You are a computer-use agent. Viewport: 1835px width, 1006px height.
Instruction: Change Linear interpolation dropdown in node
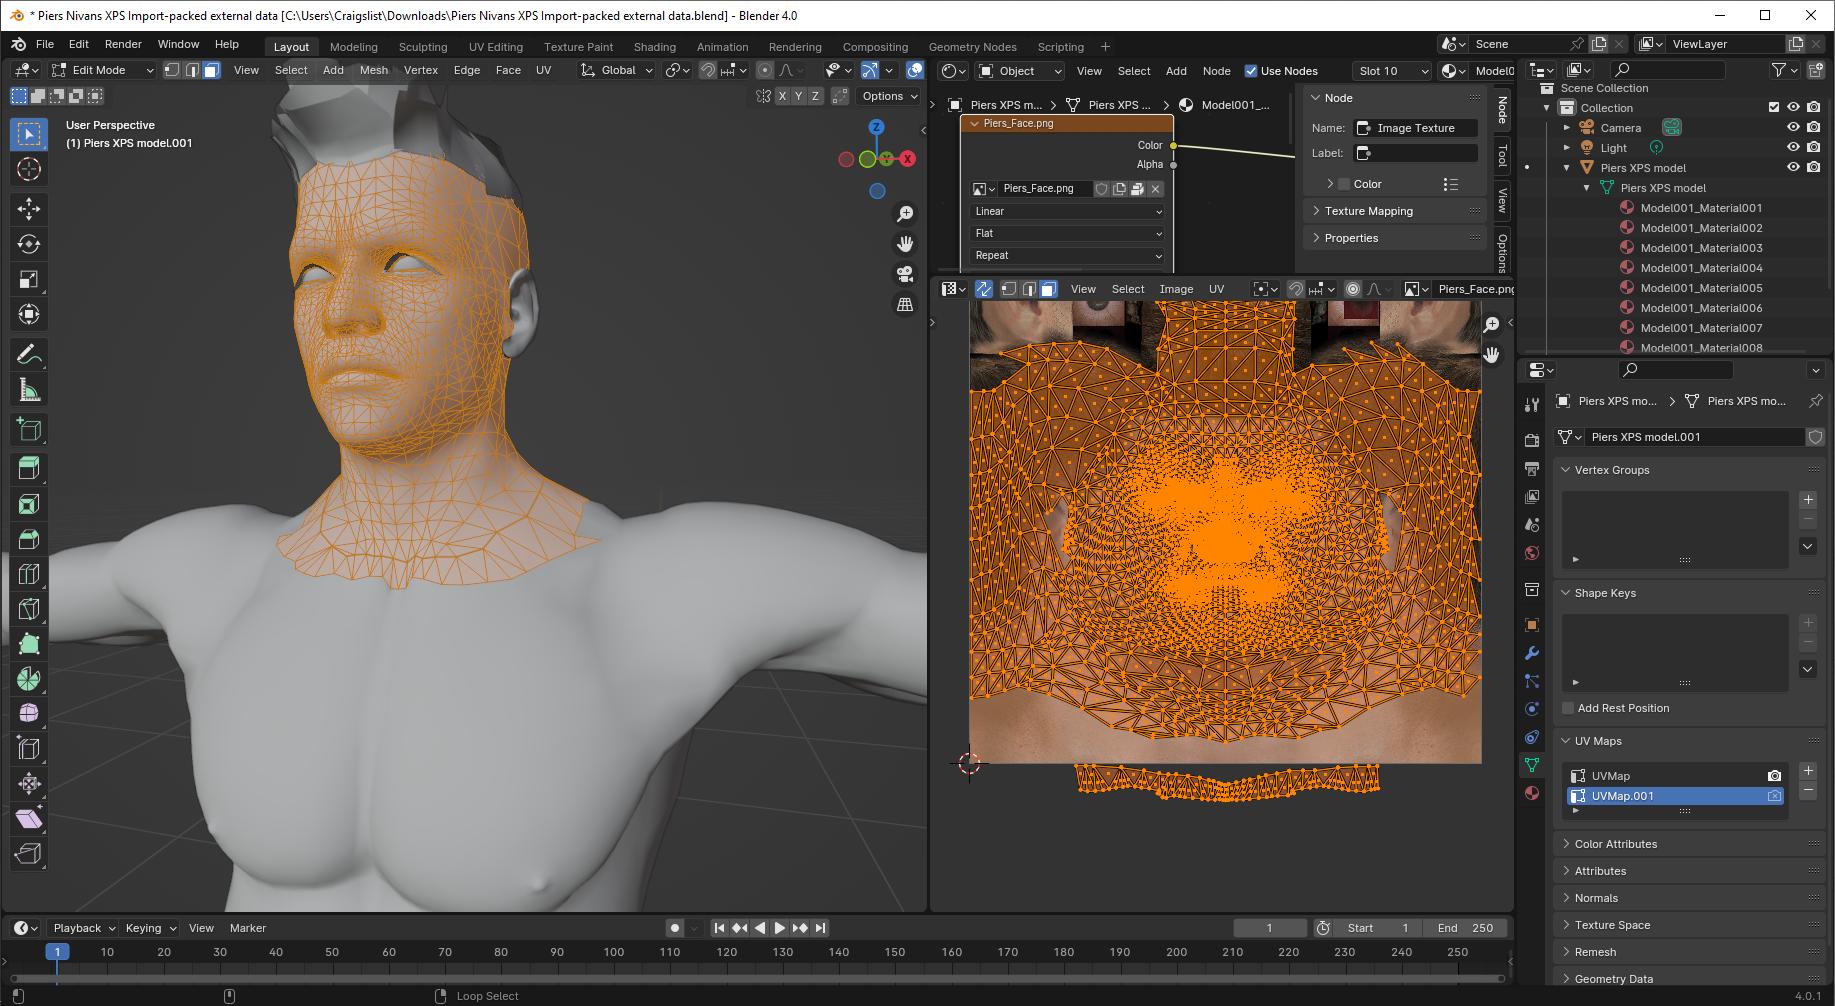coord(1067,211)
